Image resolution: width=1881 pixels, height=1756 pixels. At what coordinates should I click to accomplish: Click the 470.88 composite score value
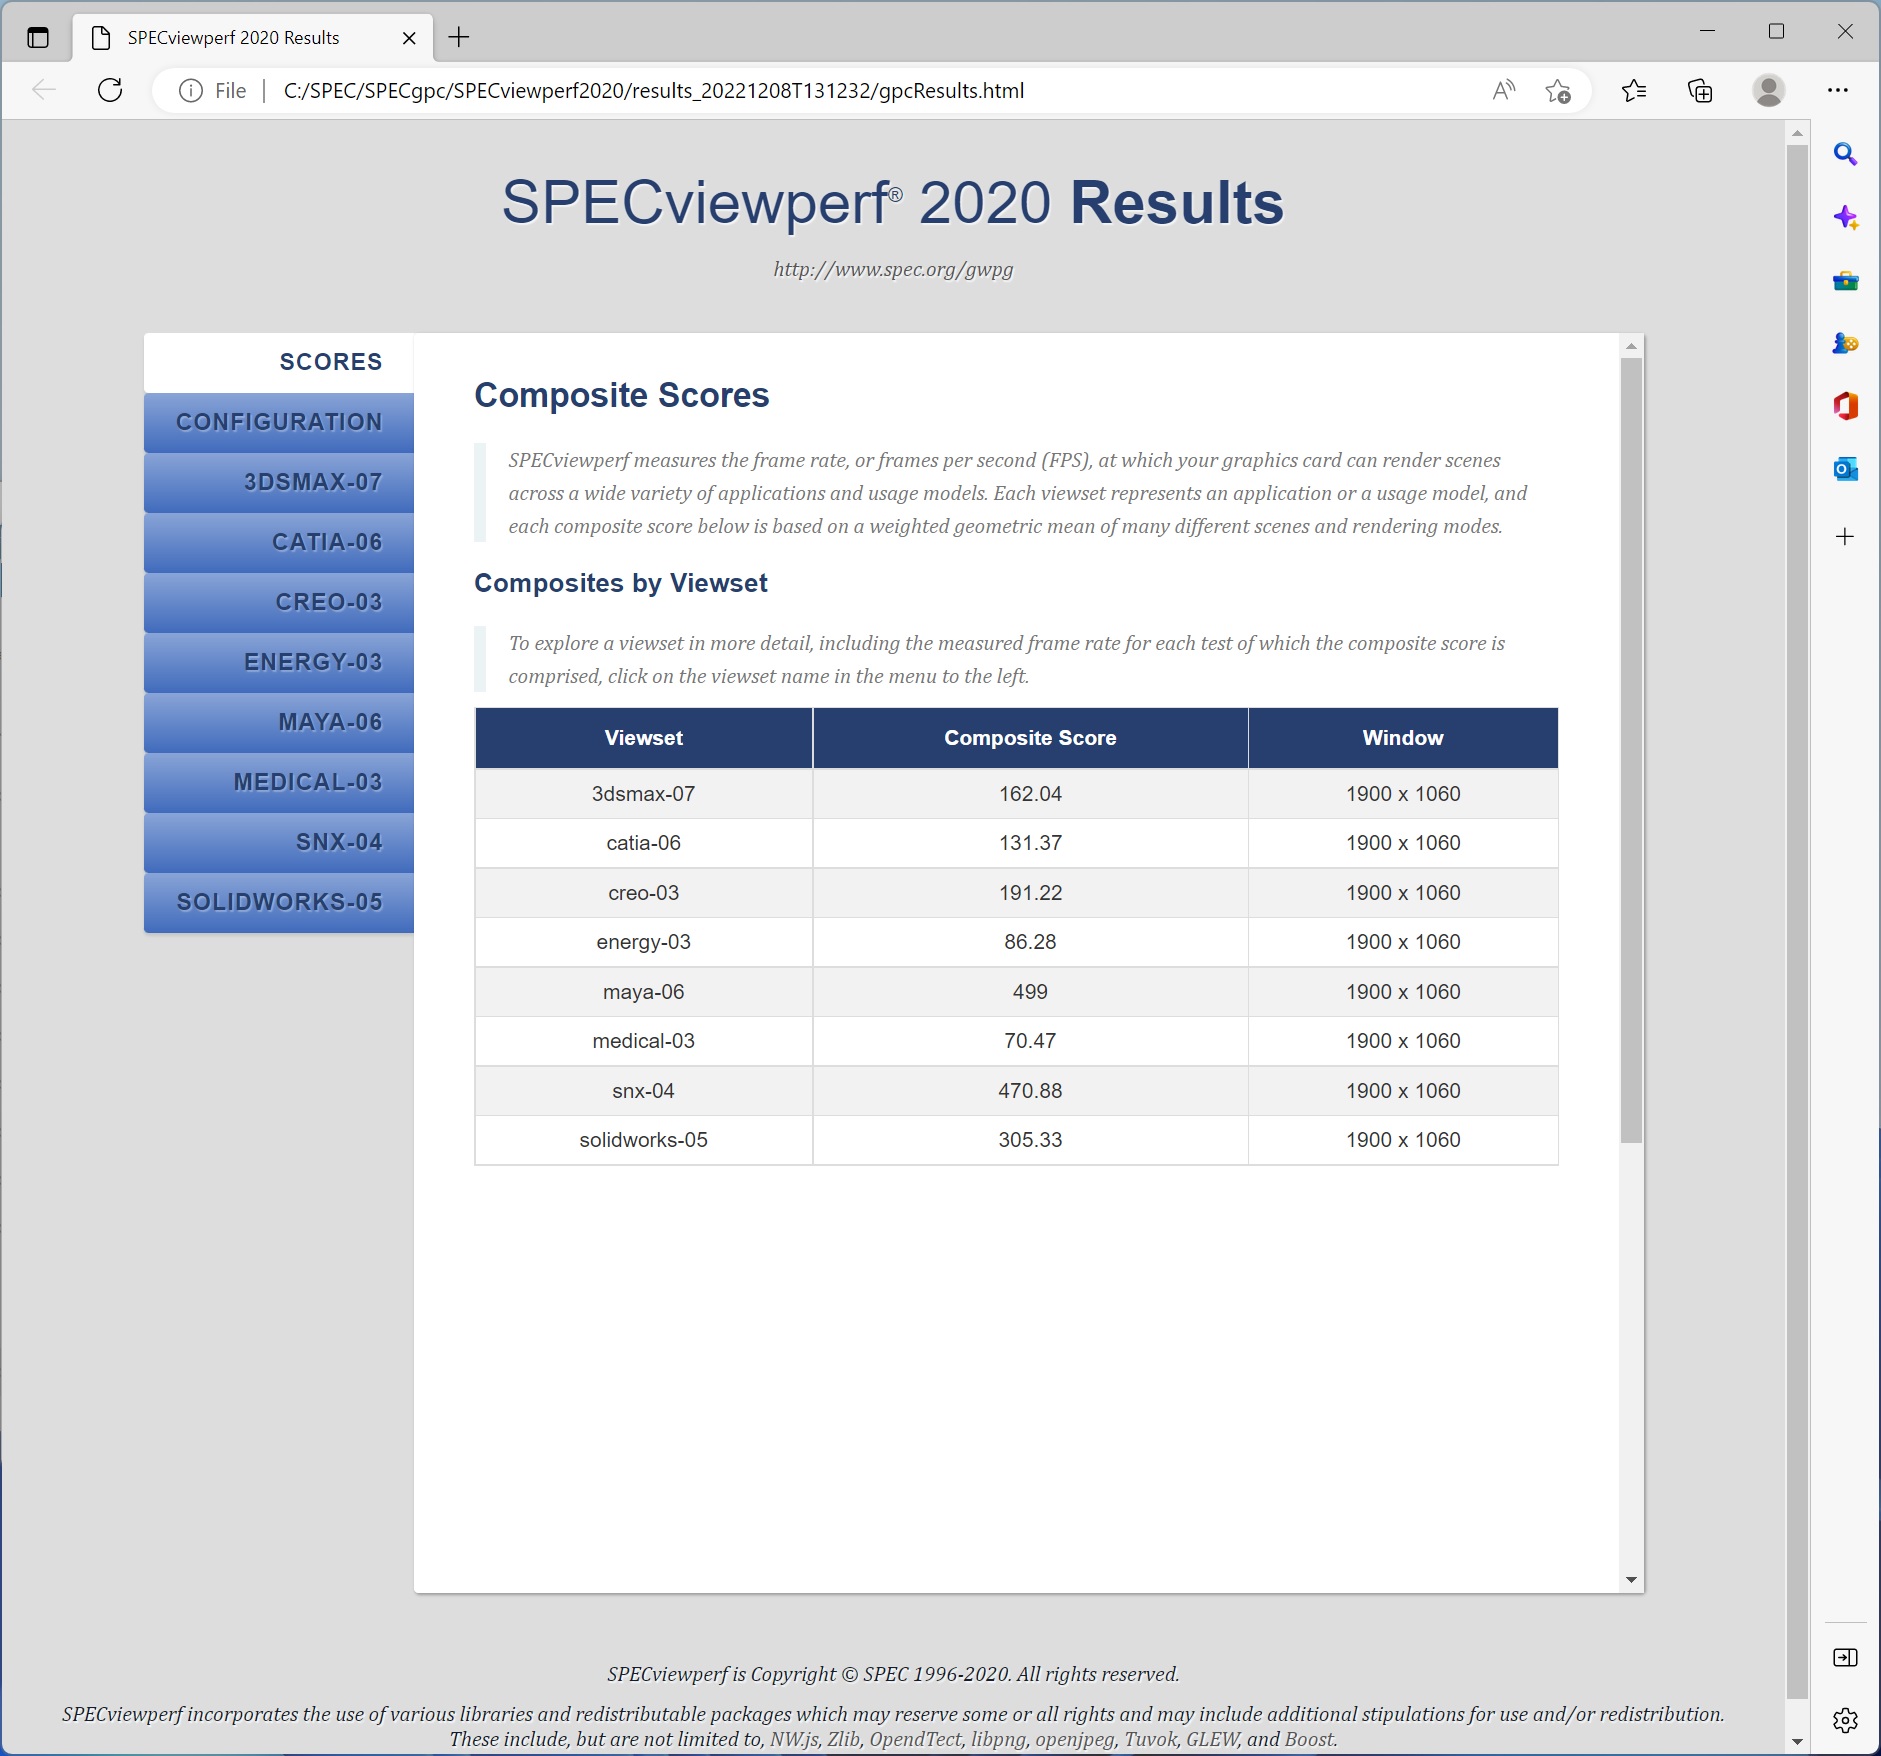1030,1091
